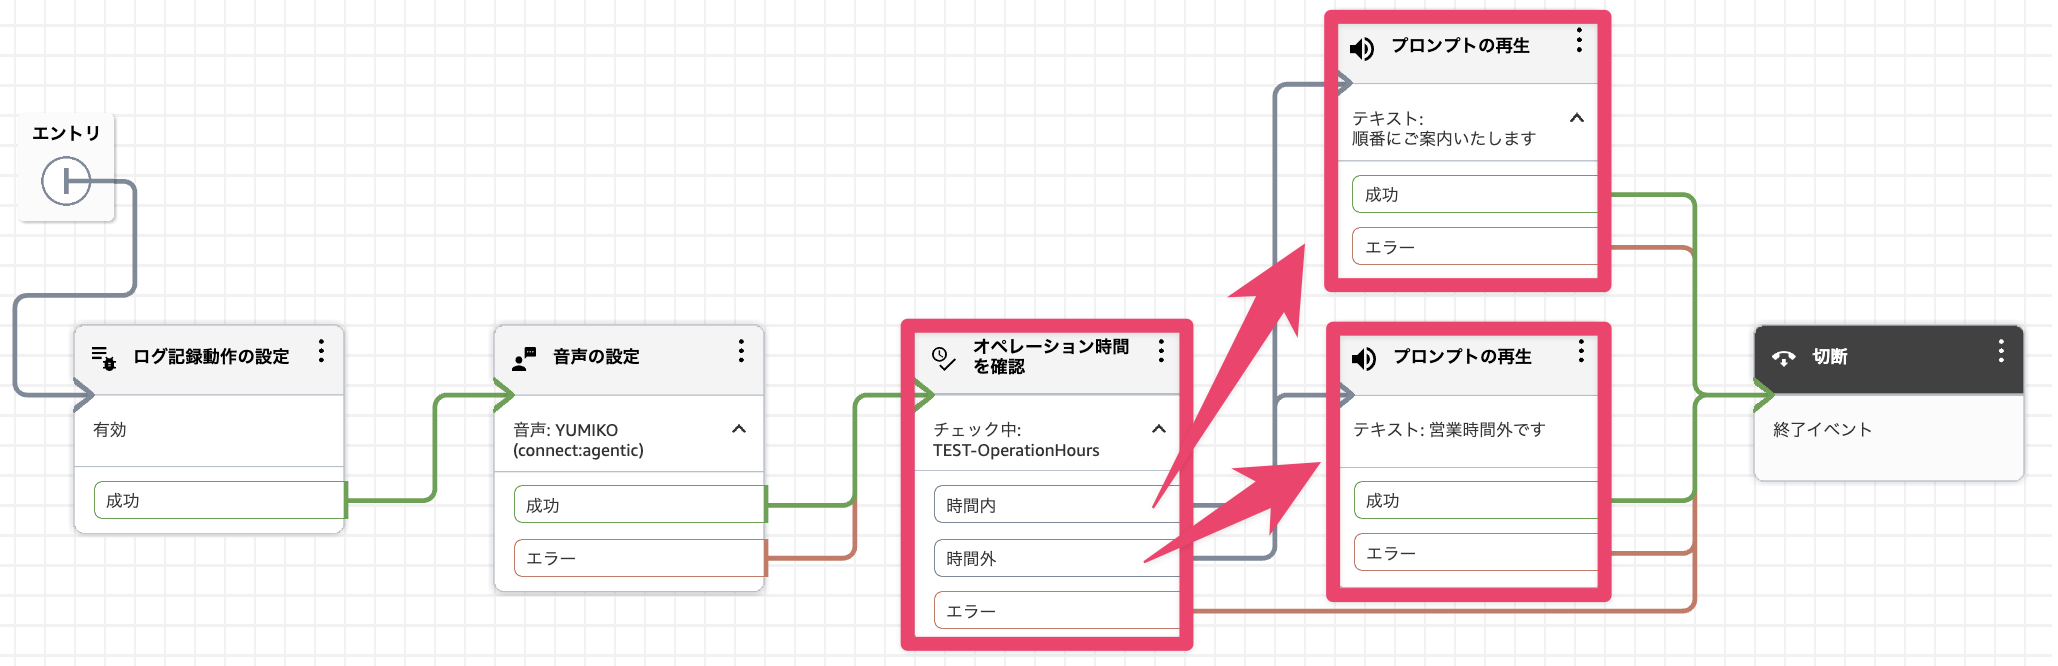2058x666 pixels.
Task: Select 成功 output of the 順番にご案内いたします prompt
Action: pos(1476,194)
